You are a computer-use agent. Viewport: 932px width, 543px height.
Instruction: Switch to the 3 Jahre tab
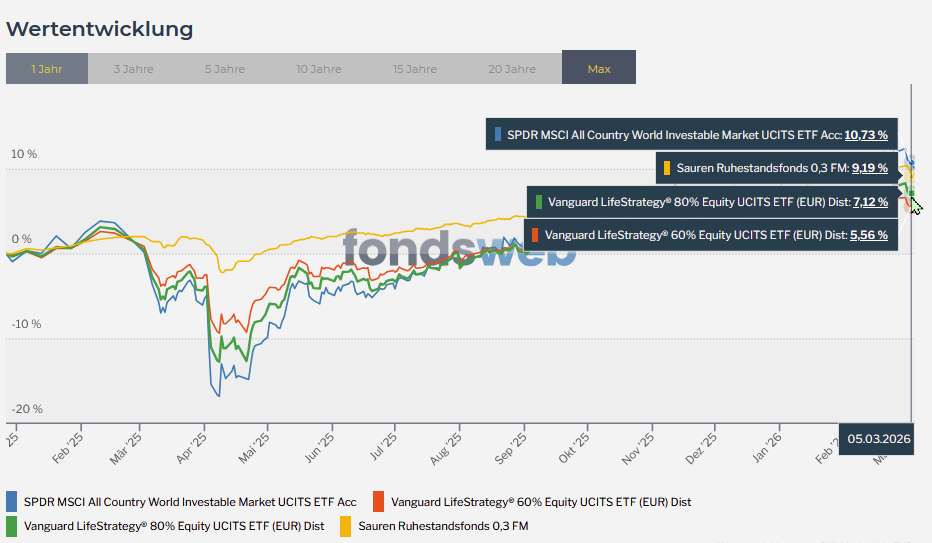134,69
